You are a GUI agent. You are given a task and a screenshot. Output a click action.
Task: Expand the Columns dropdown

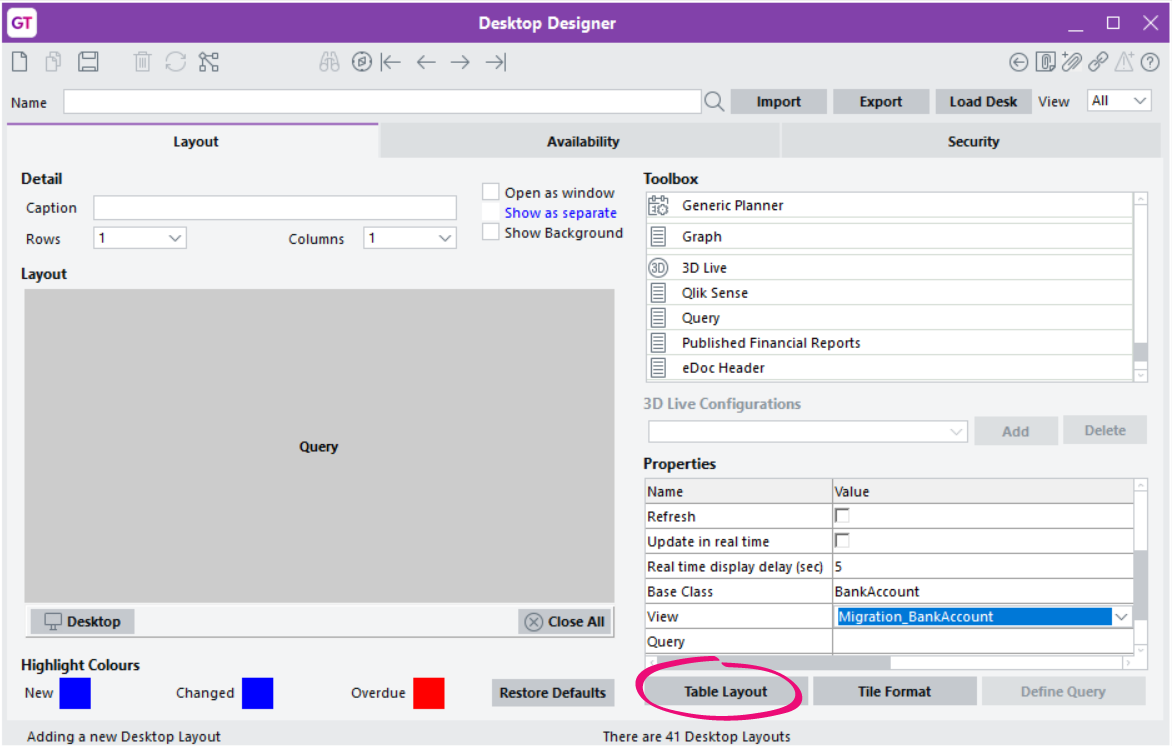coord(410,238)
